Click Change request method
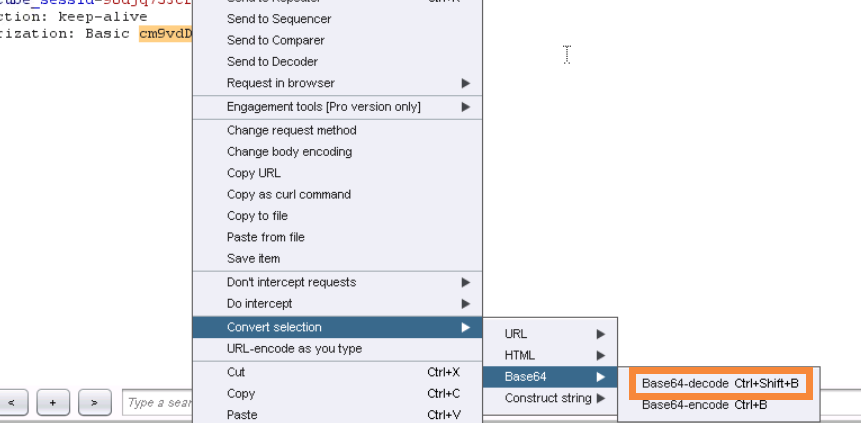Screen dimensions: 861x423 291,130
